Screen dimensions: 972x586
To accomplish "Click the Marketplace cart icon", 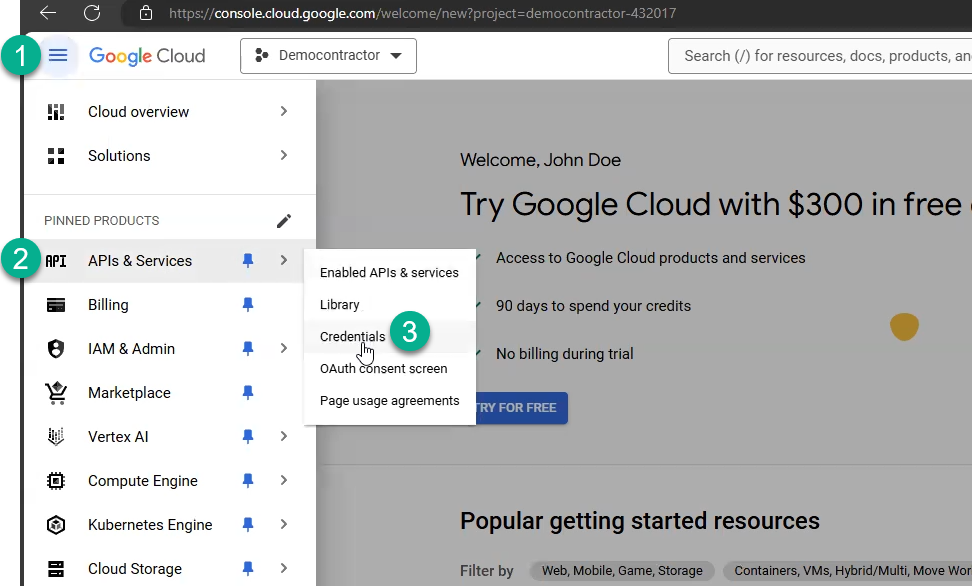I will click(56, 393).
